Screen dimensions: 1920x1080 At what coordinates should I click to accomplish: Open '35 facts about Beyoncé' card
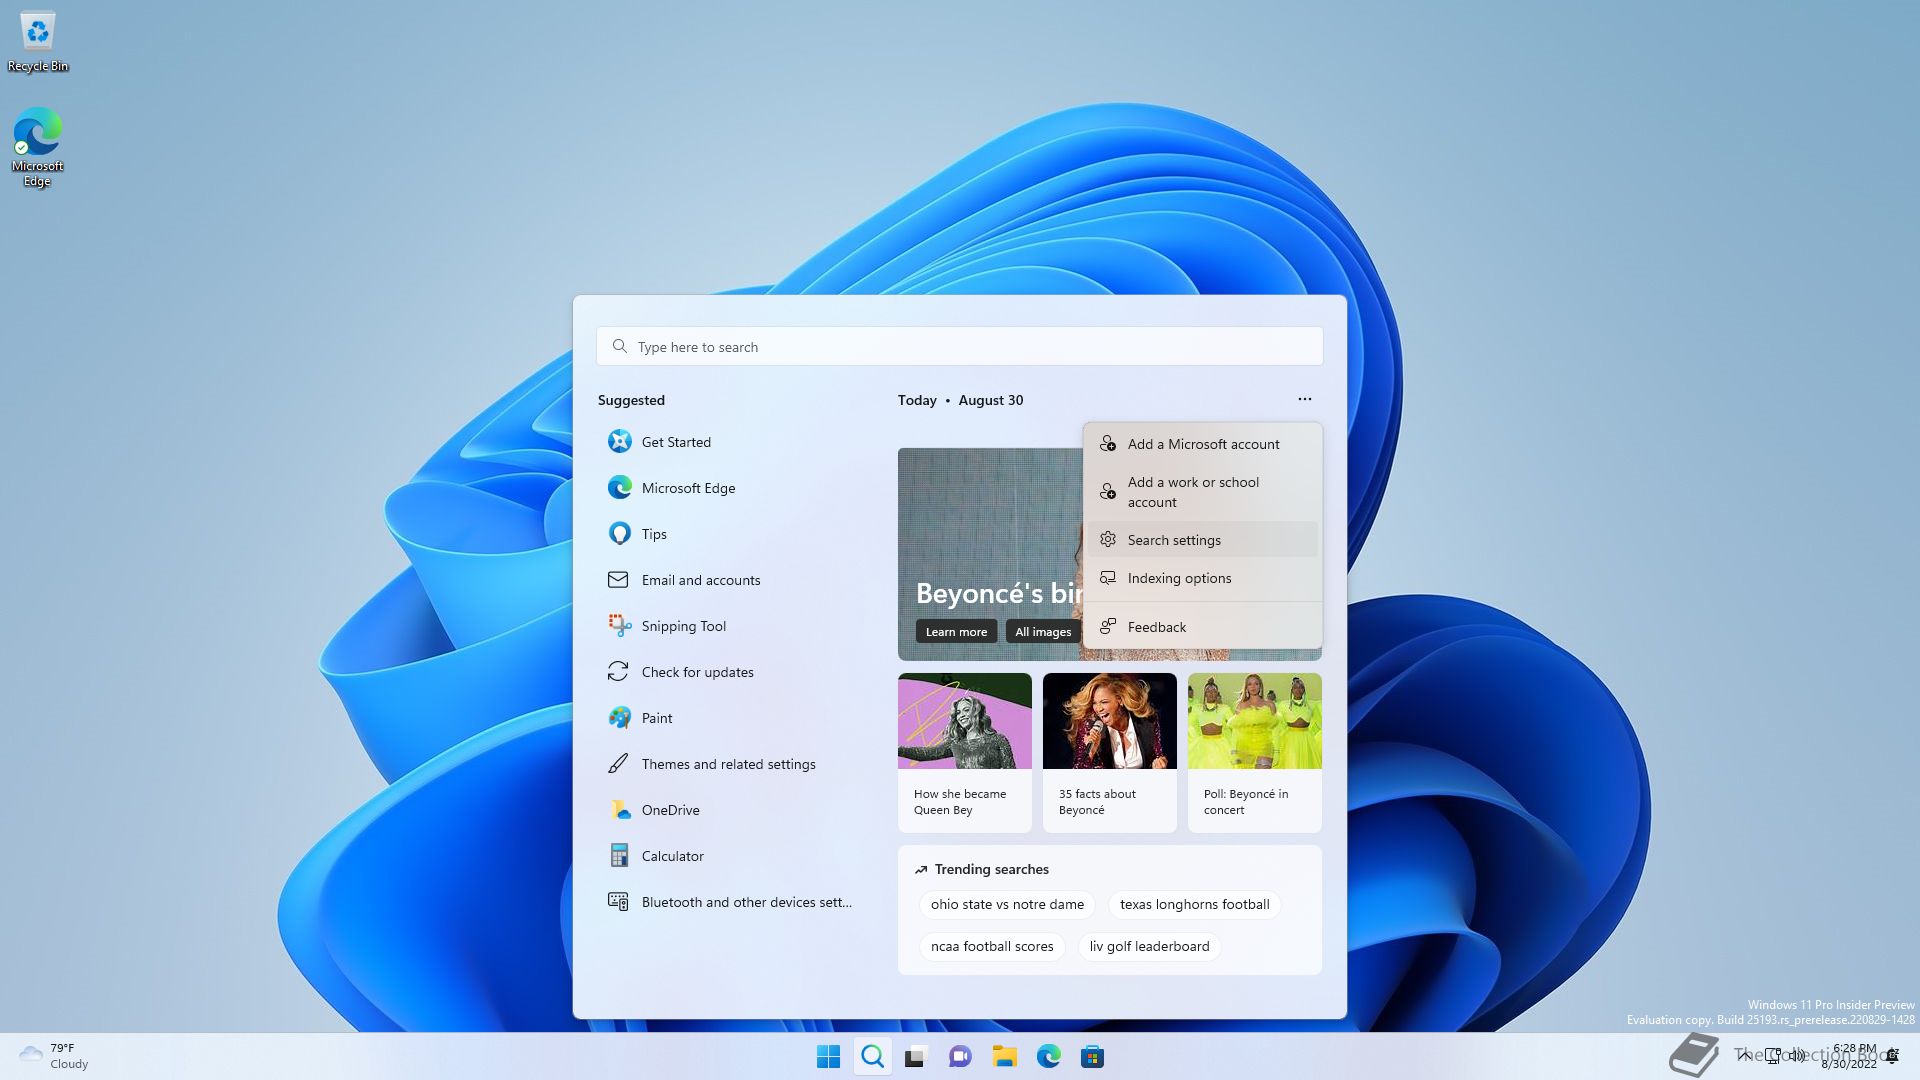(x=1110, y=752)
